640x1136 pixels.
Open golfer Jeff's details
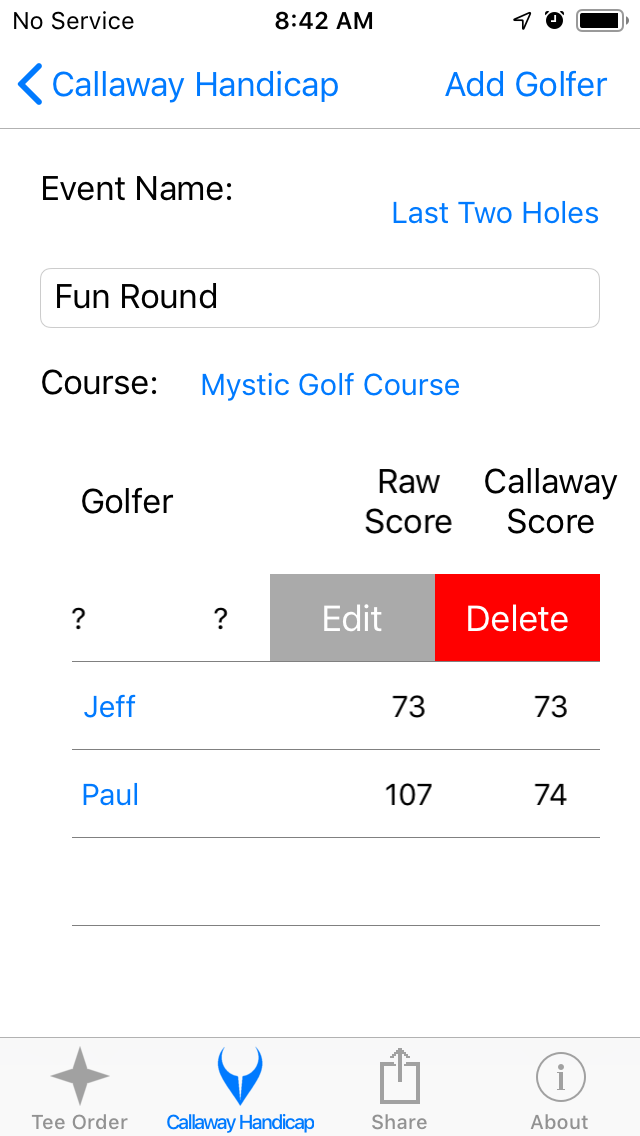coord(110,706)
